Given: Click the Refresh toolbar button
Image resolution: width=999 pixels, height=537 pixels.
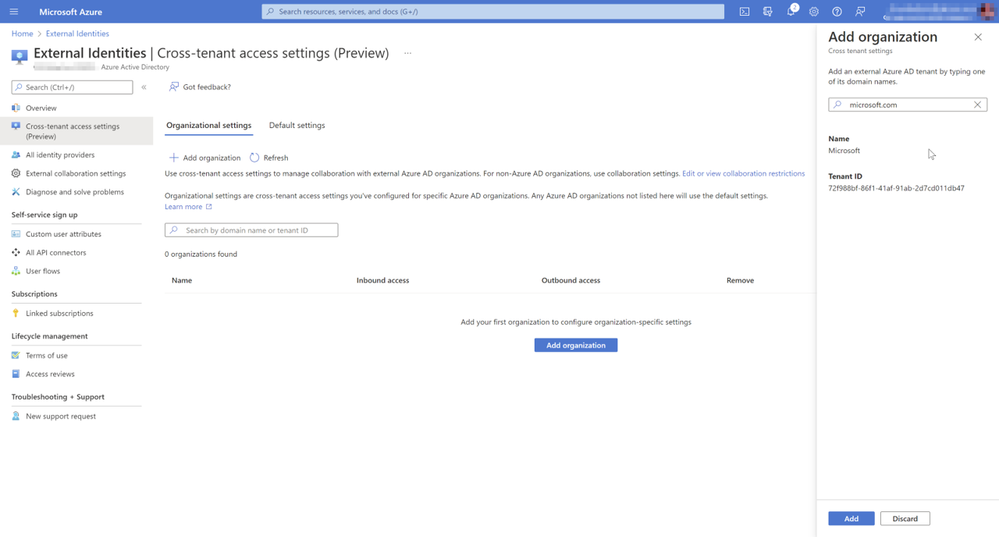Looking at the screenshot, I should (269, 157).
